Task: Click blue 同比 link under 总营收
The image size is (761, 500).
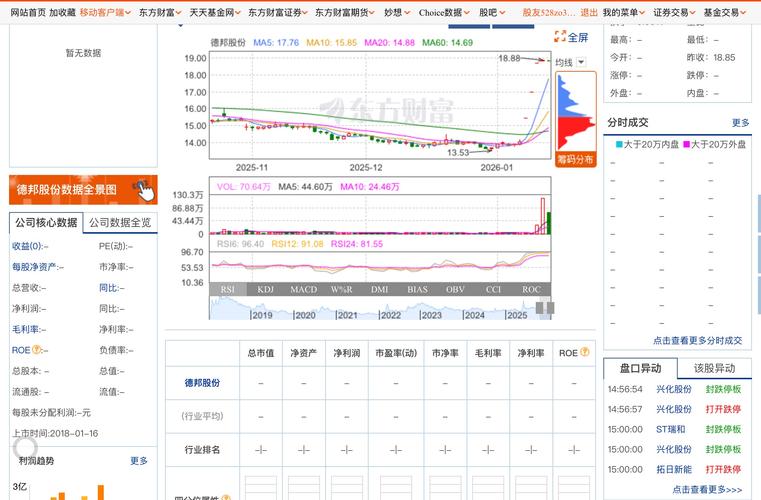Action: point(109,288)
